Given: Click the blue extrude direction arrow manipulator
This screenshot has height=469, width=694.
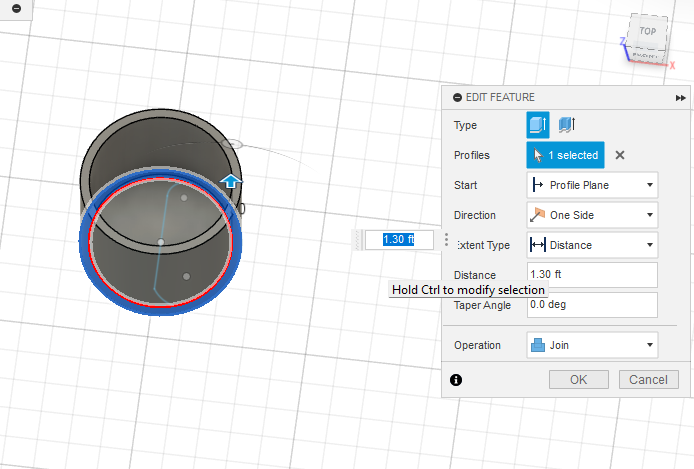Looking at the screenshot, I should pos(231,181).
